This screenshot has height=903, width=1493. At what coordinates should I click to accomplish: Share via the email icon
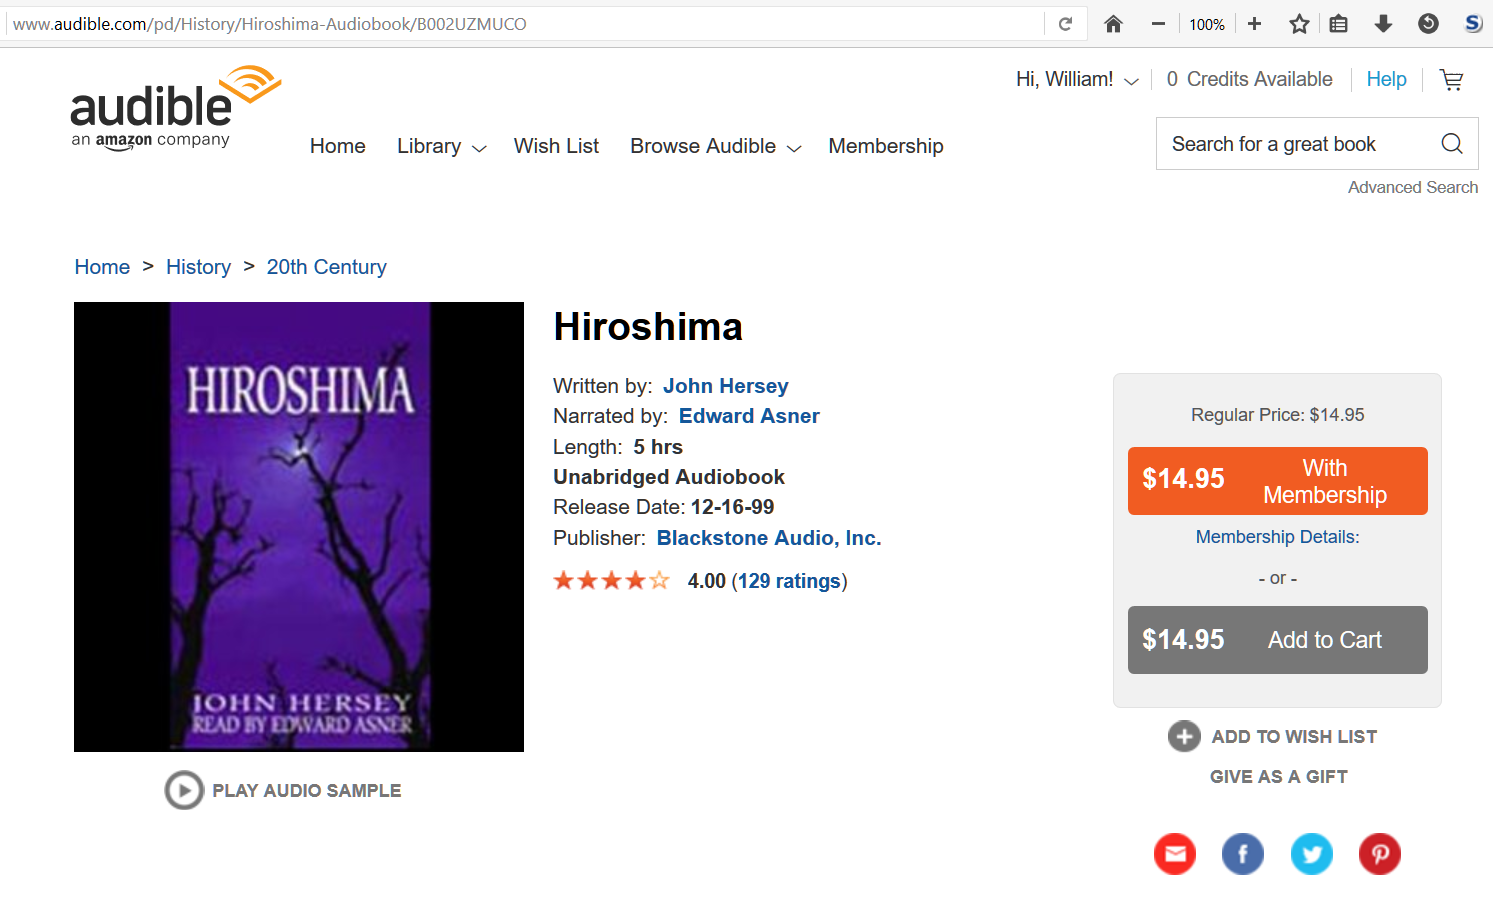click(x=1175, y=854)
